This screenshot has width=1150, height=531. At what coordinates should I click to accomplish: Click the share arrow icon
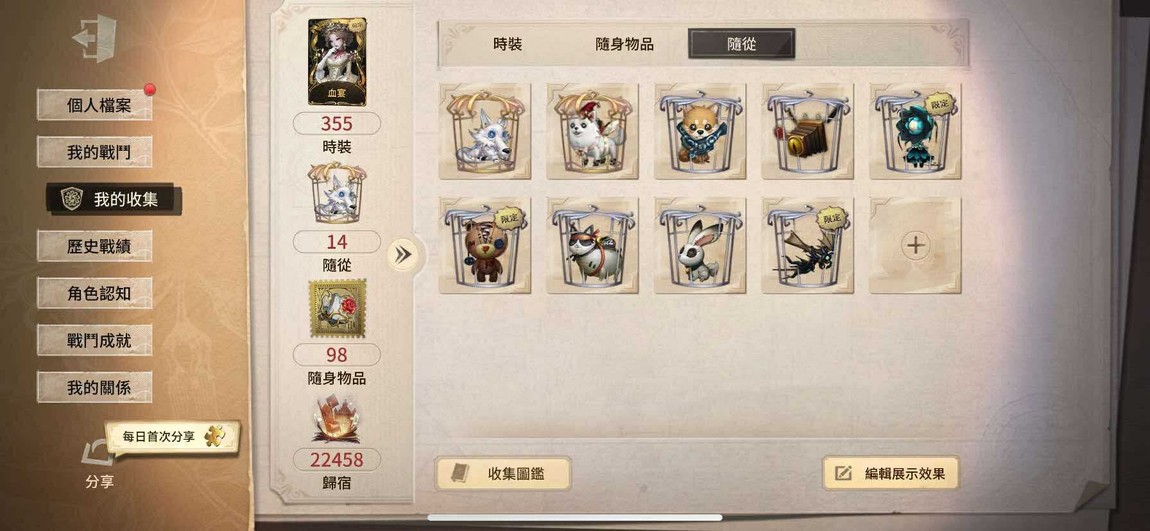[x=98, y=452]
